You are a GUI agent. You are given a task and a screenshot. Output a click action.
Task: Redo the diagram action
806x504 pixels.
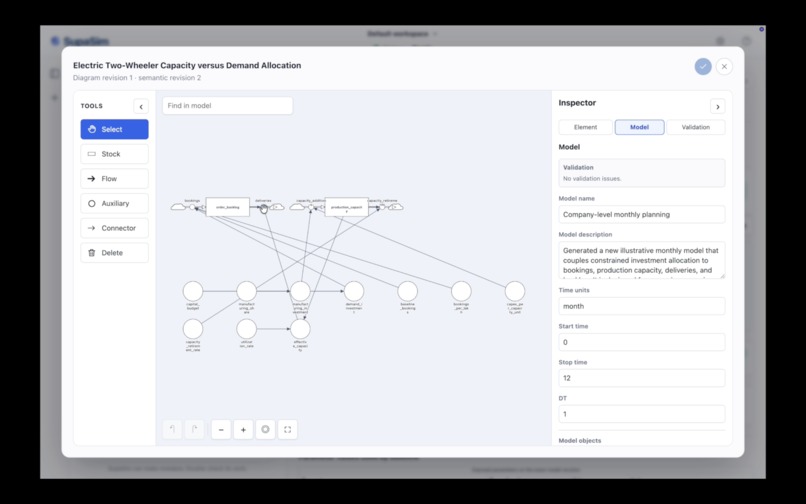(194, 429)
